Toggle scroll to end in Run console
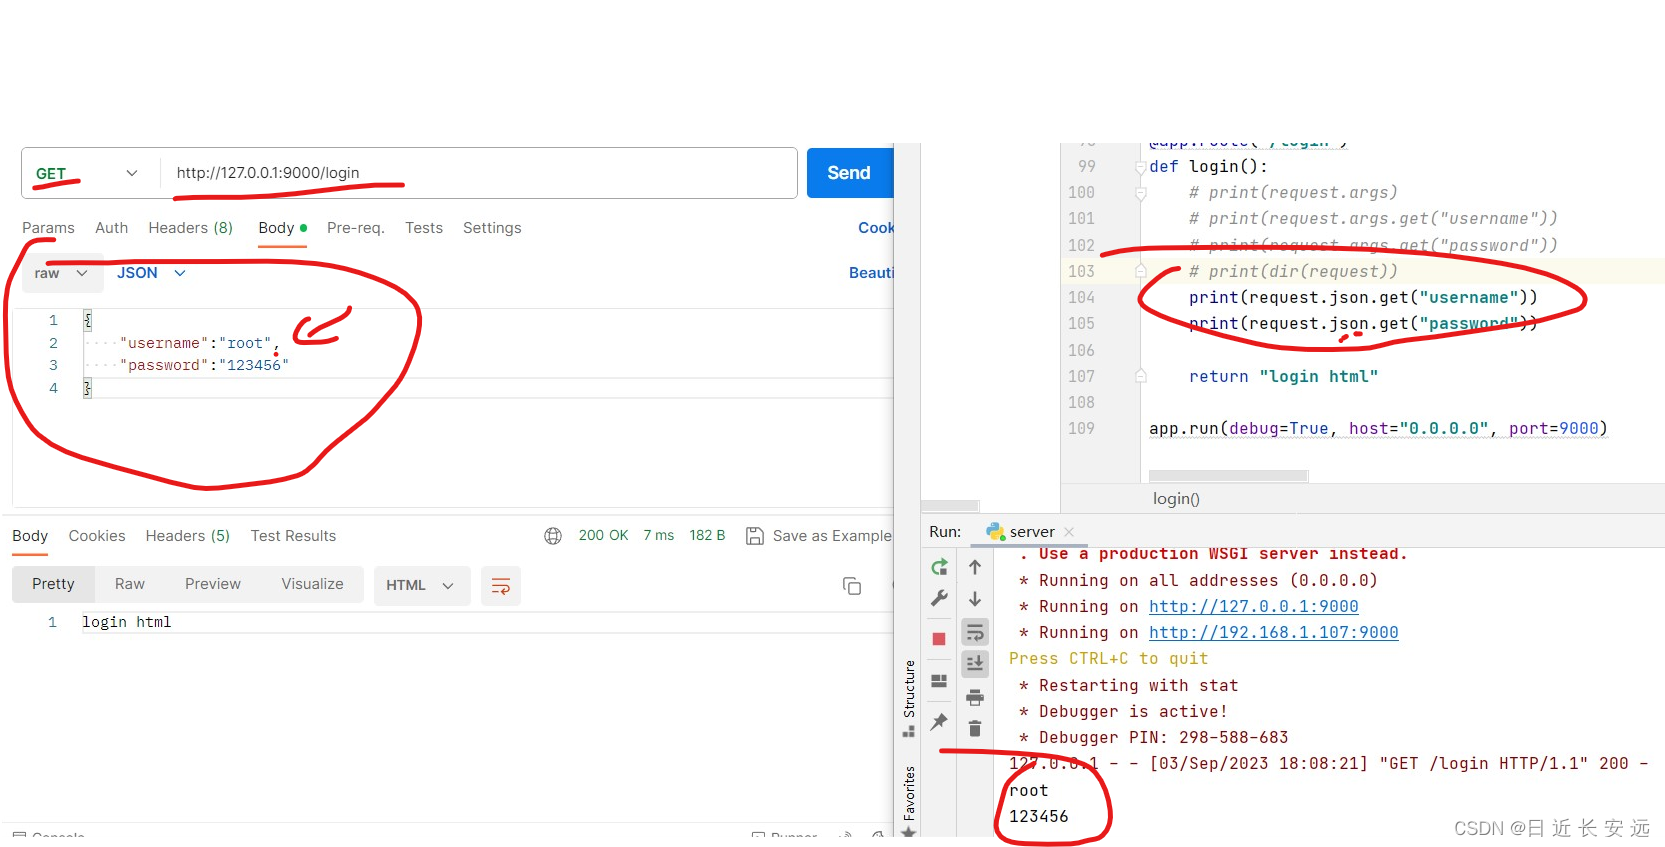This screenshot has height=847, width=1665. pyautogui.click(x=975, y=663)
